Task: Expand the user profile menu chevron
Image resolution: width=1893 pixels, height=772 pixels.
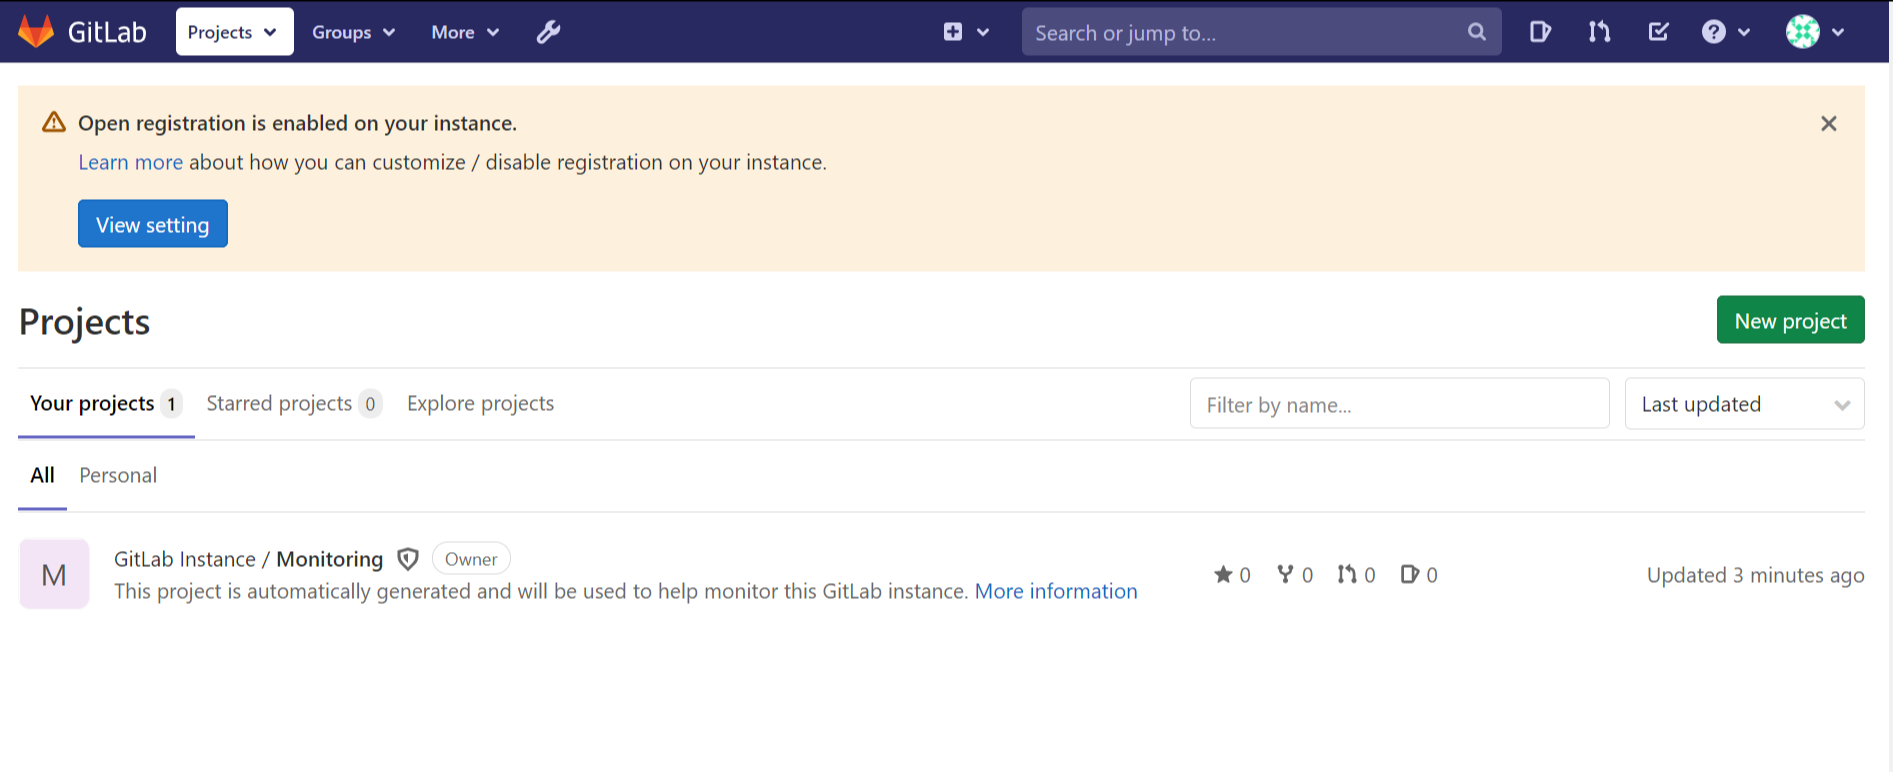Action: pos(1838,32)
